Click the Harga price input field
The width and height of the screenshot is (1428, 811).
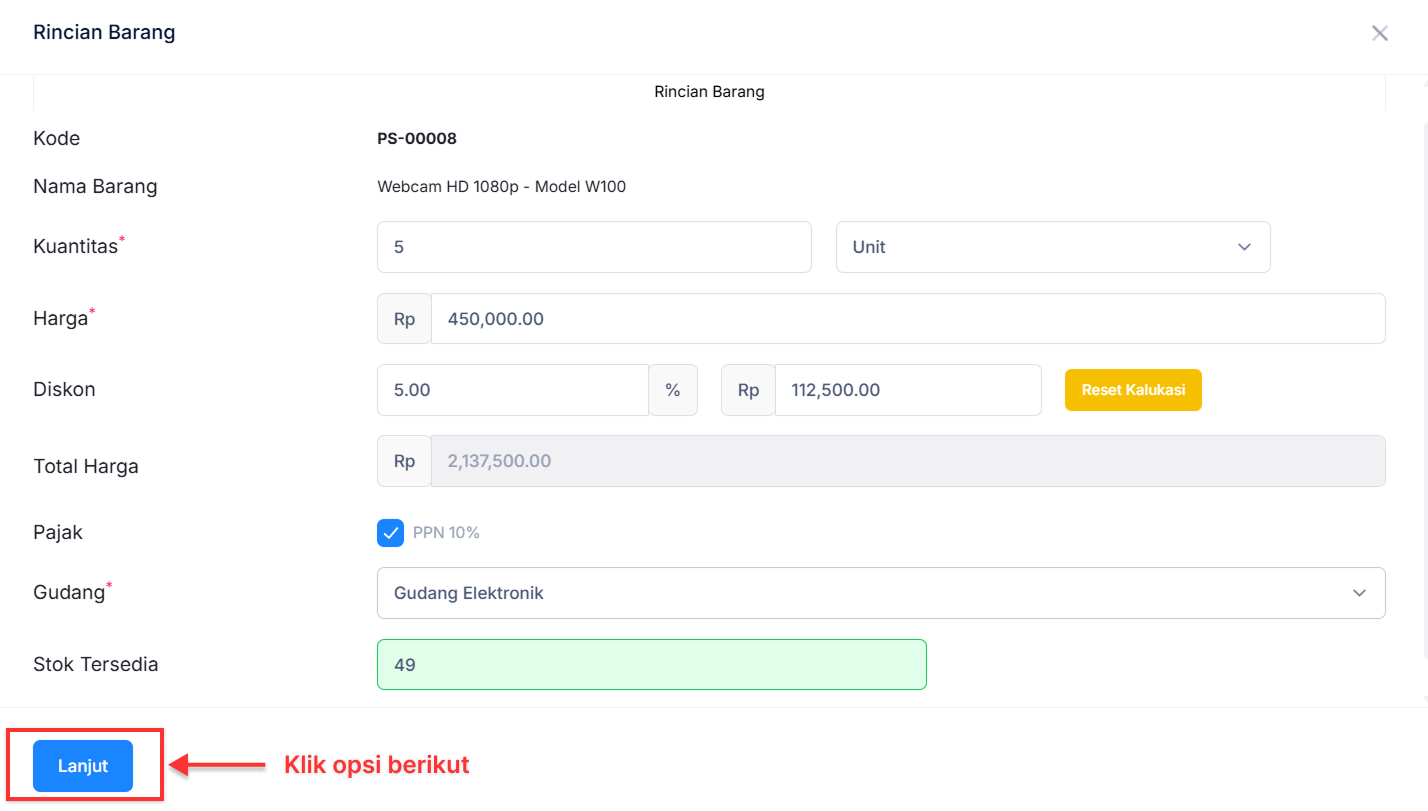pyautogui.click(x=907, y=319)
